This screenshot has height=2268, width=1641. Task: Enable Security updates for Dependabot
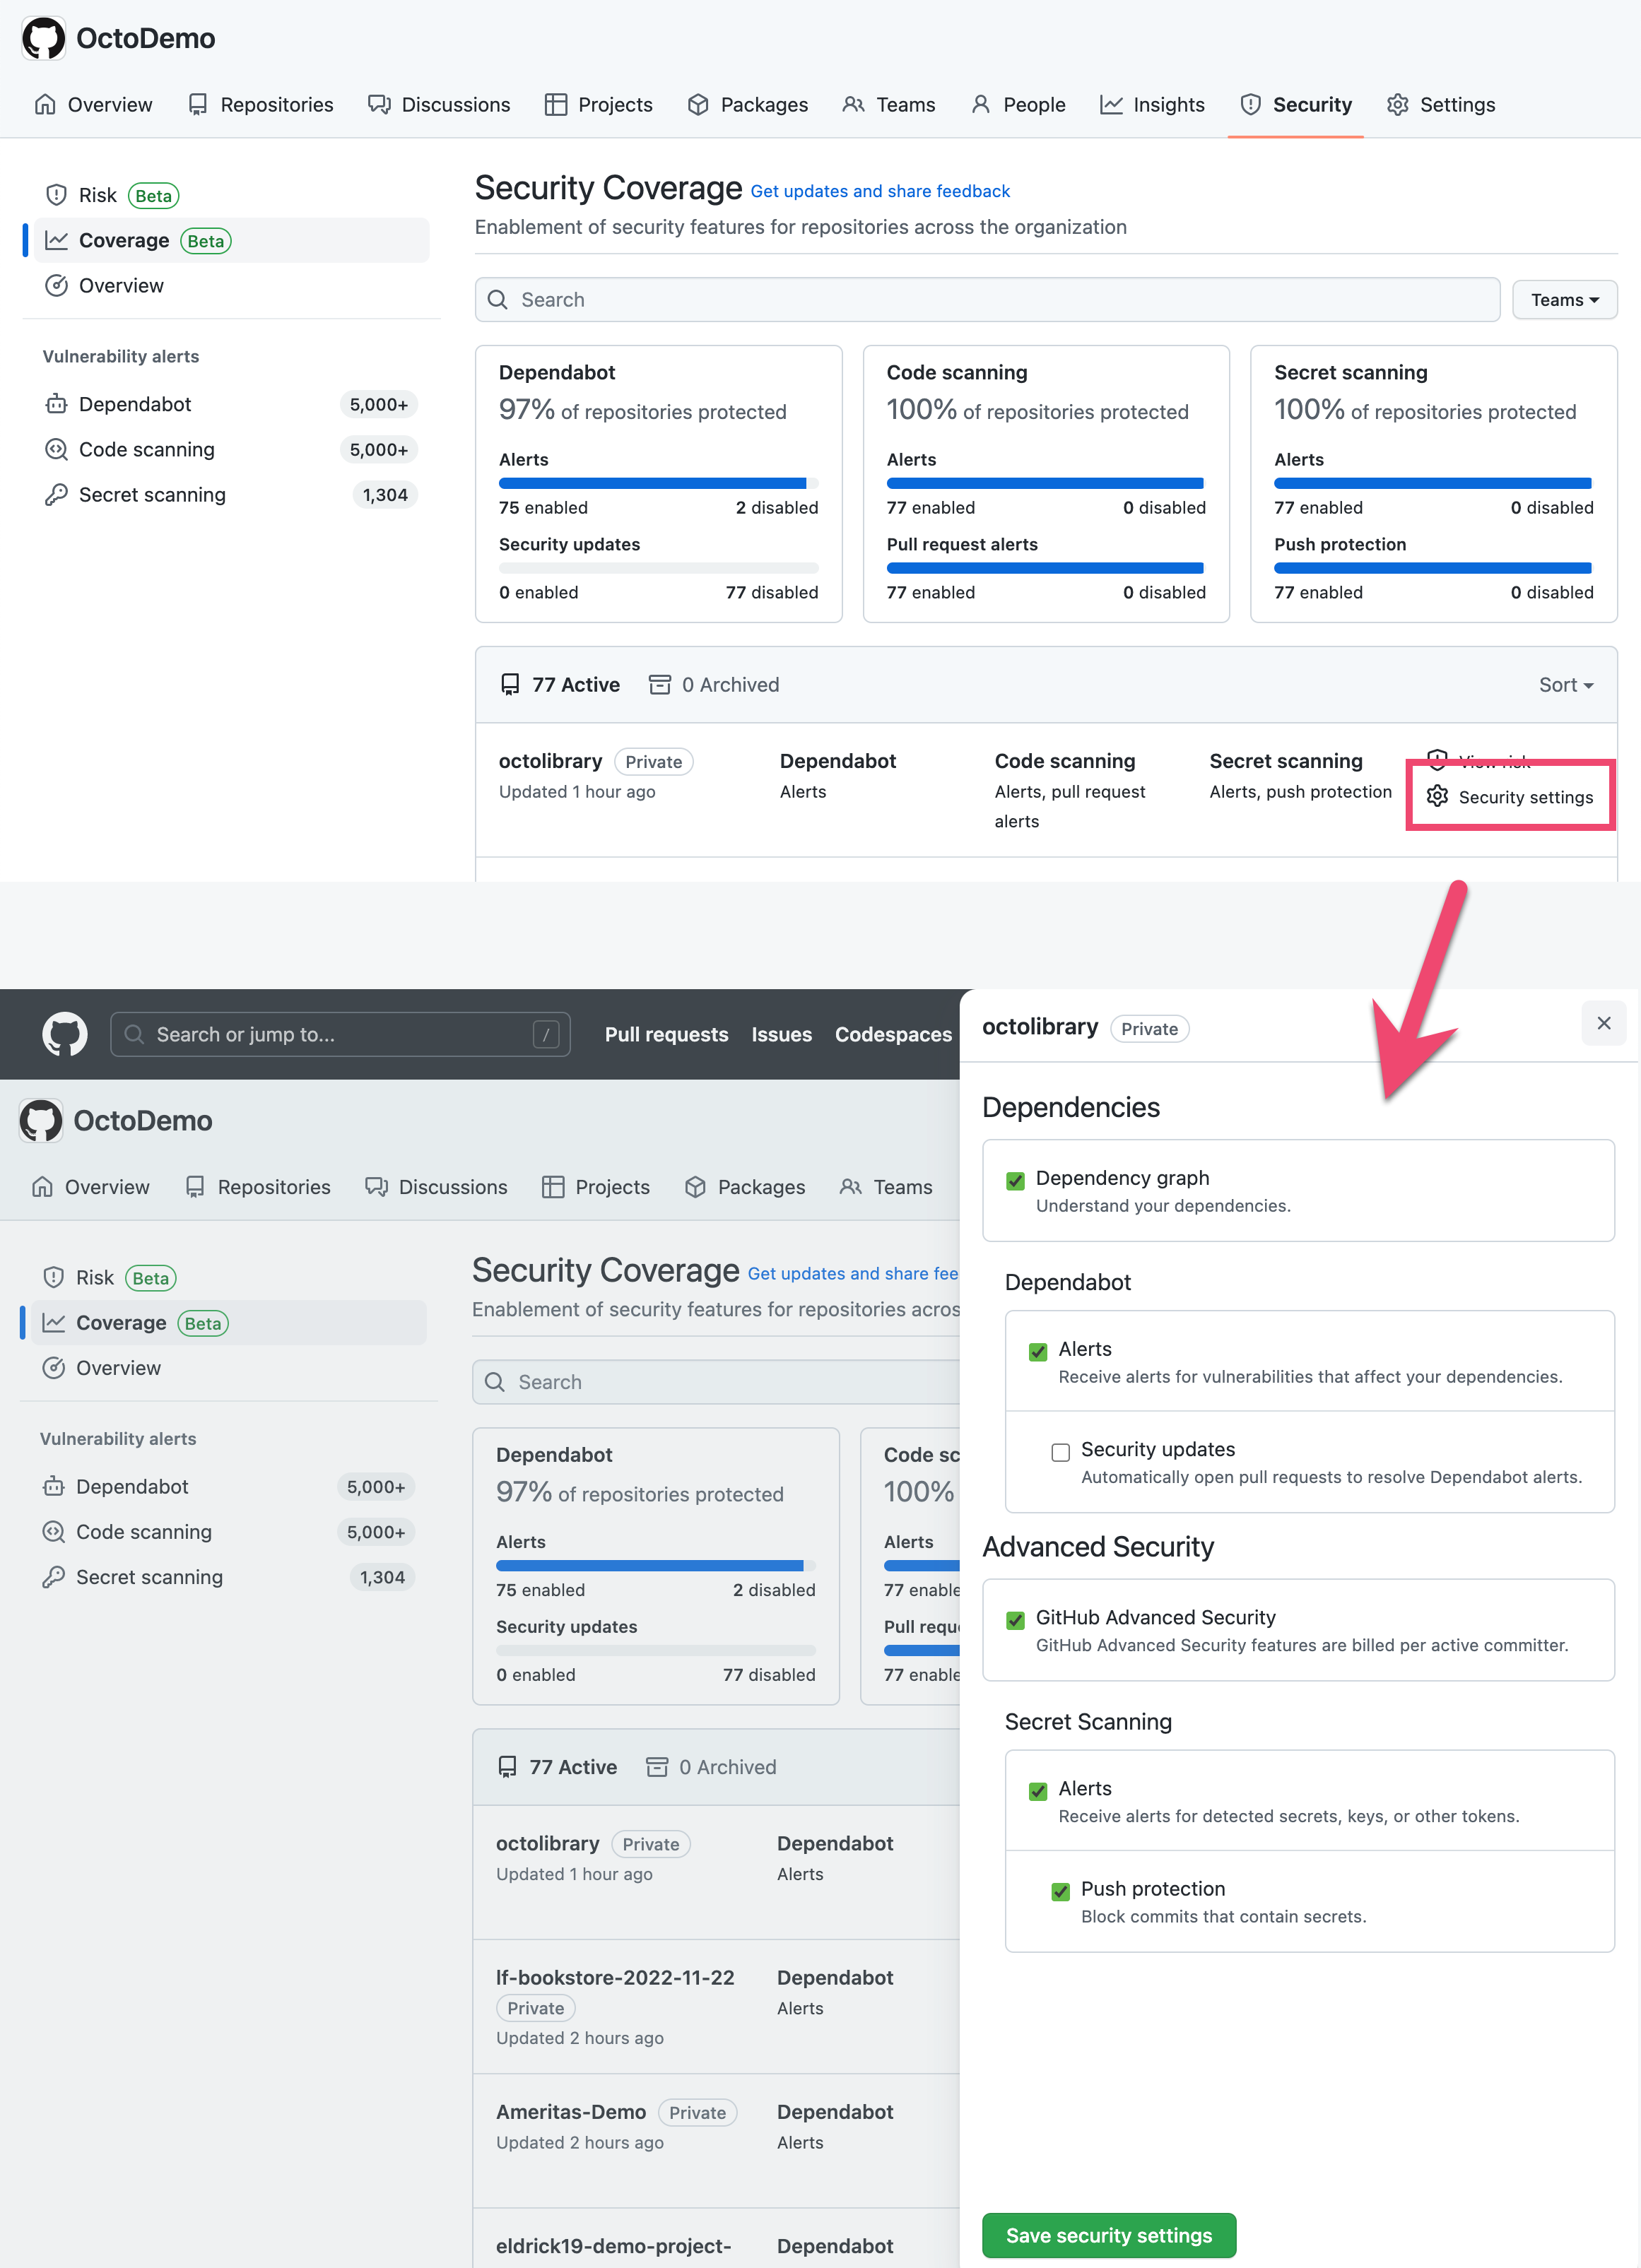1060,1452
